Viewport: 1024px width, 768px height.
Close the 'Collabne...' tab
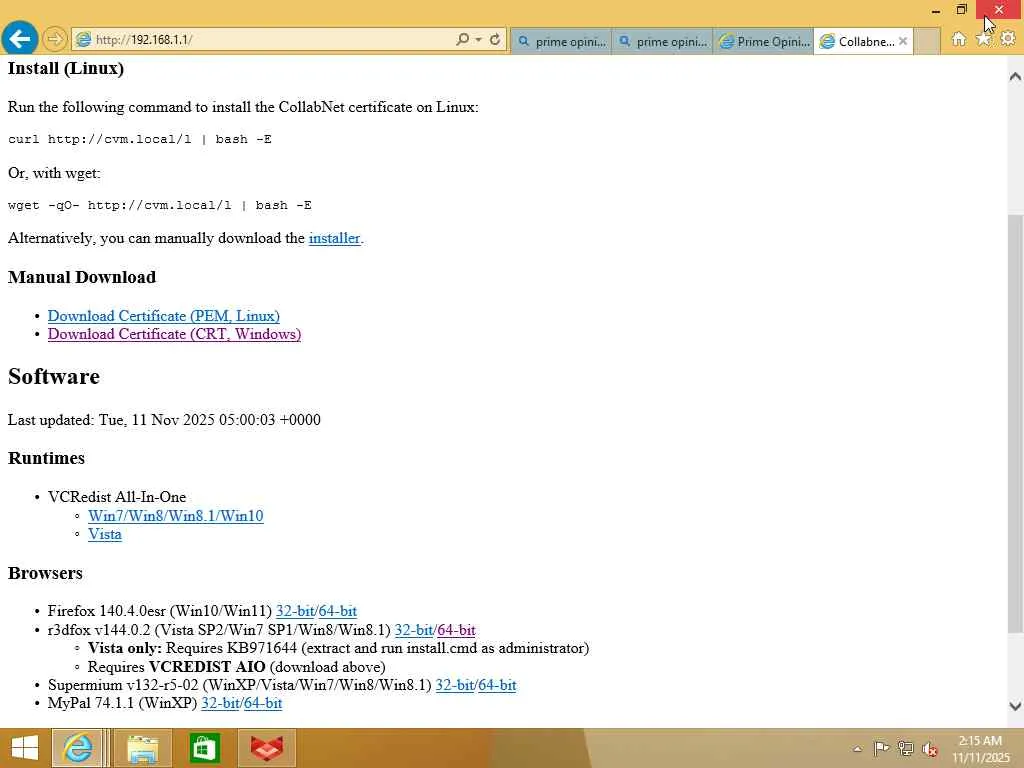903,41
